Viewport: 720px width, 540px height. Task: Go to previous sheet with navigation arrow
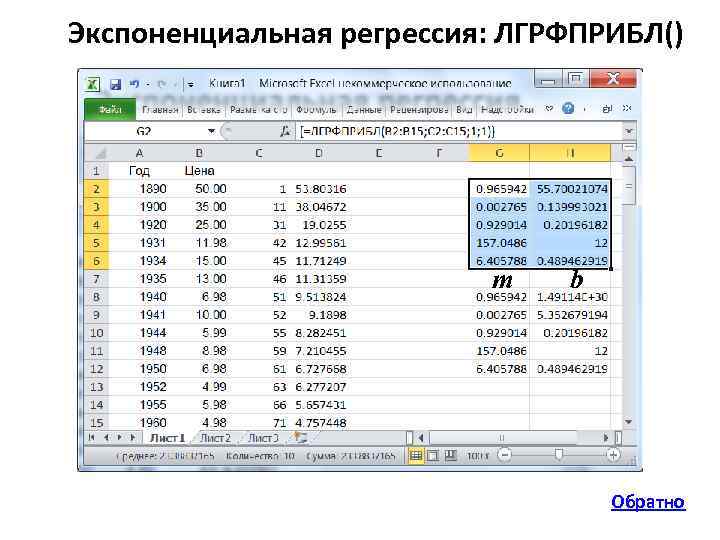point(106,438)
